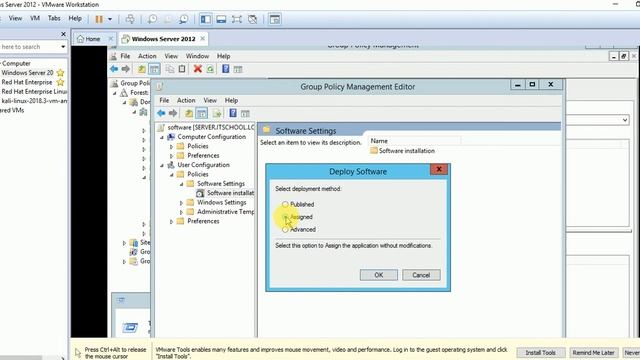Open VMware Help menu
Image resolution: width=640 pixels, height=360 pixels.
[75, 18]
